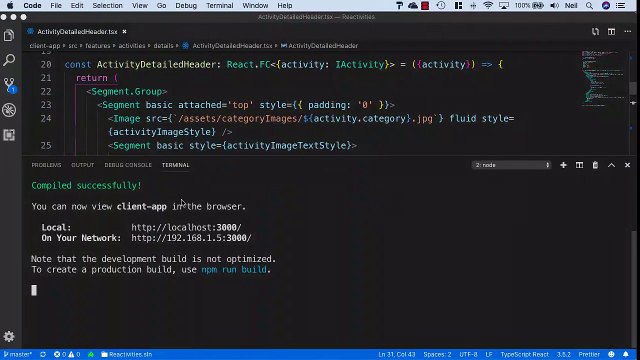Open the Explorer view in activity bar

click(x=9, y=36)
